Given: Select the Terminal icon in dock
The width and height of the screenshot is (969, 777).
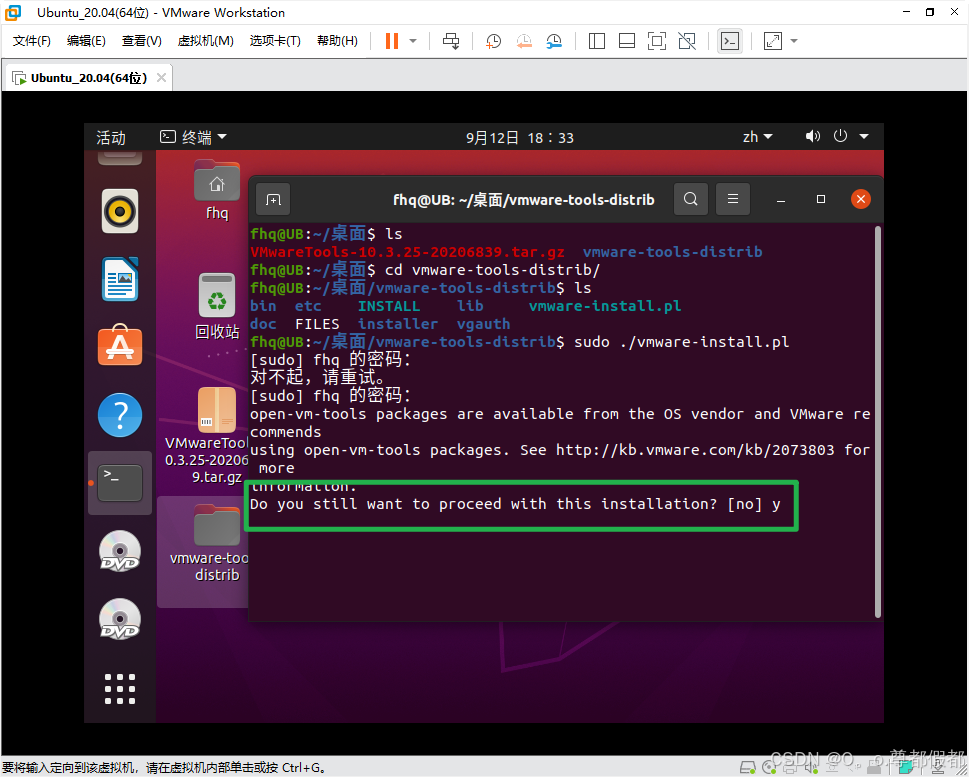Looking at the screenshot, I should 120,483.
